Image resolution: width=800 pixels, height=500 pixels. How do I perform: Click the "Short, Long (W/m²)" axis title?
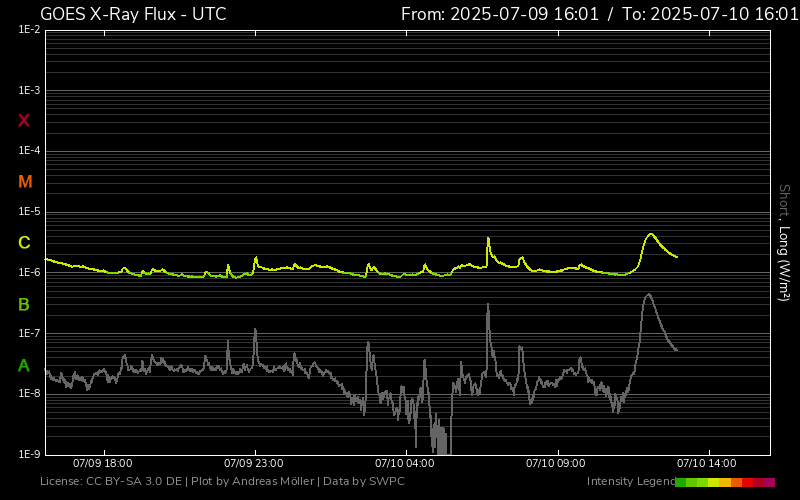(x=784, y=243)
